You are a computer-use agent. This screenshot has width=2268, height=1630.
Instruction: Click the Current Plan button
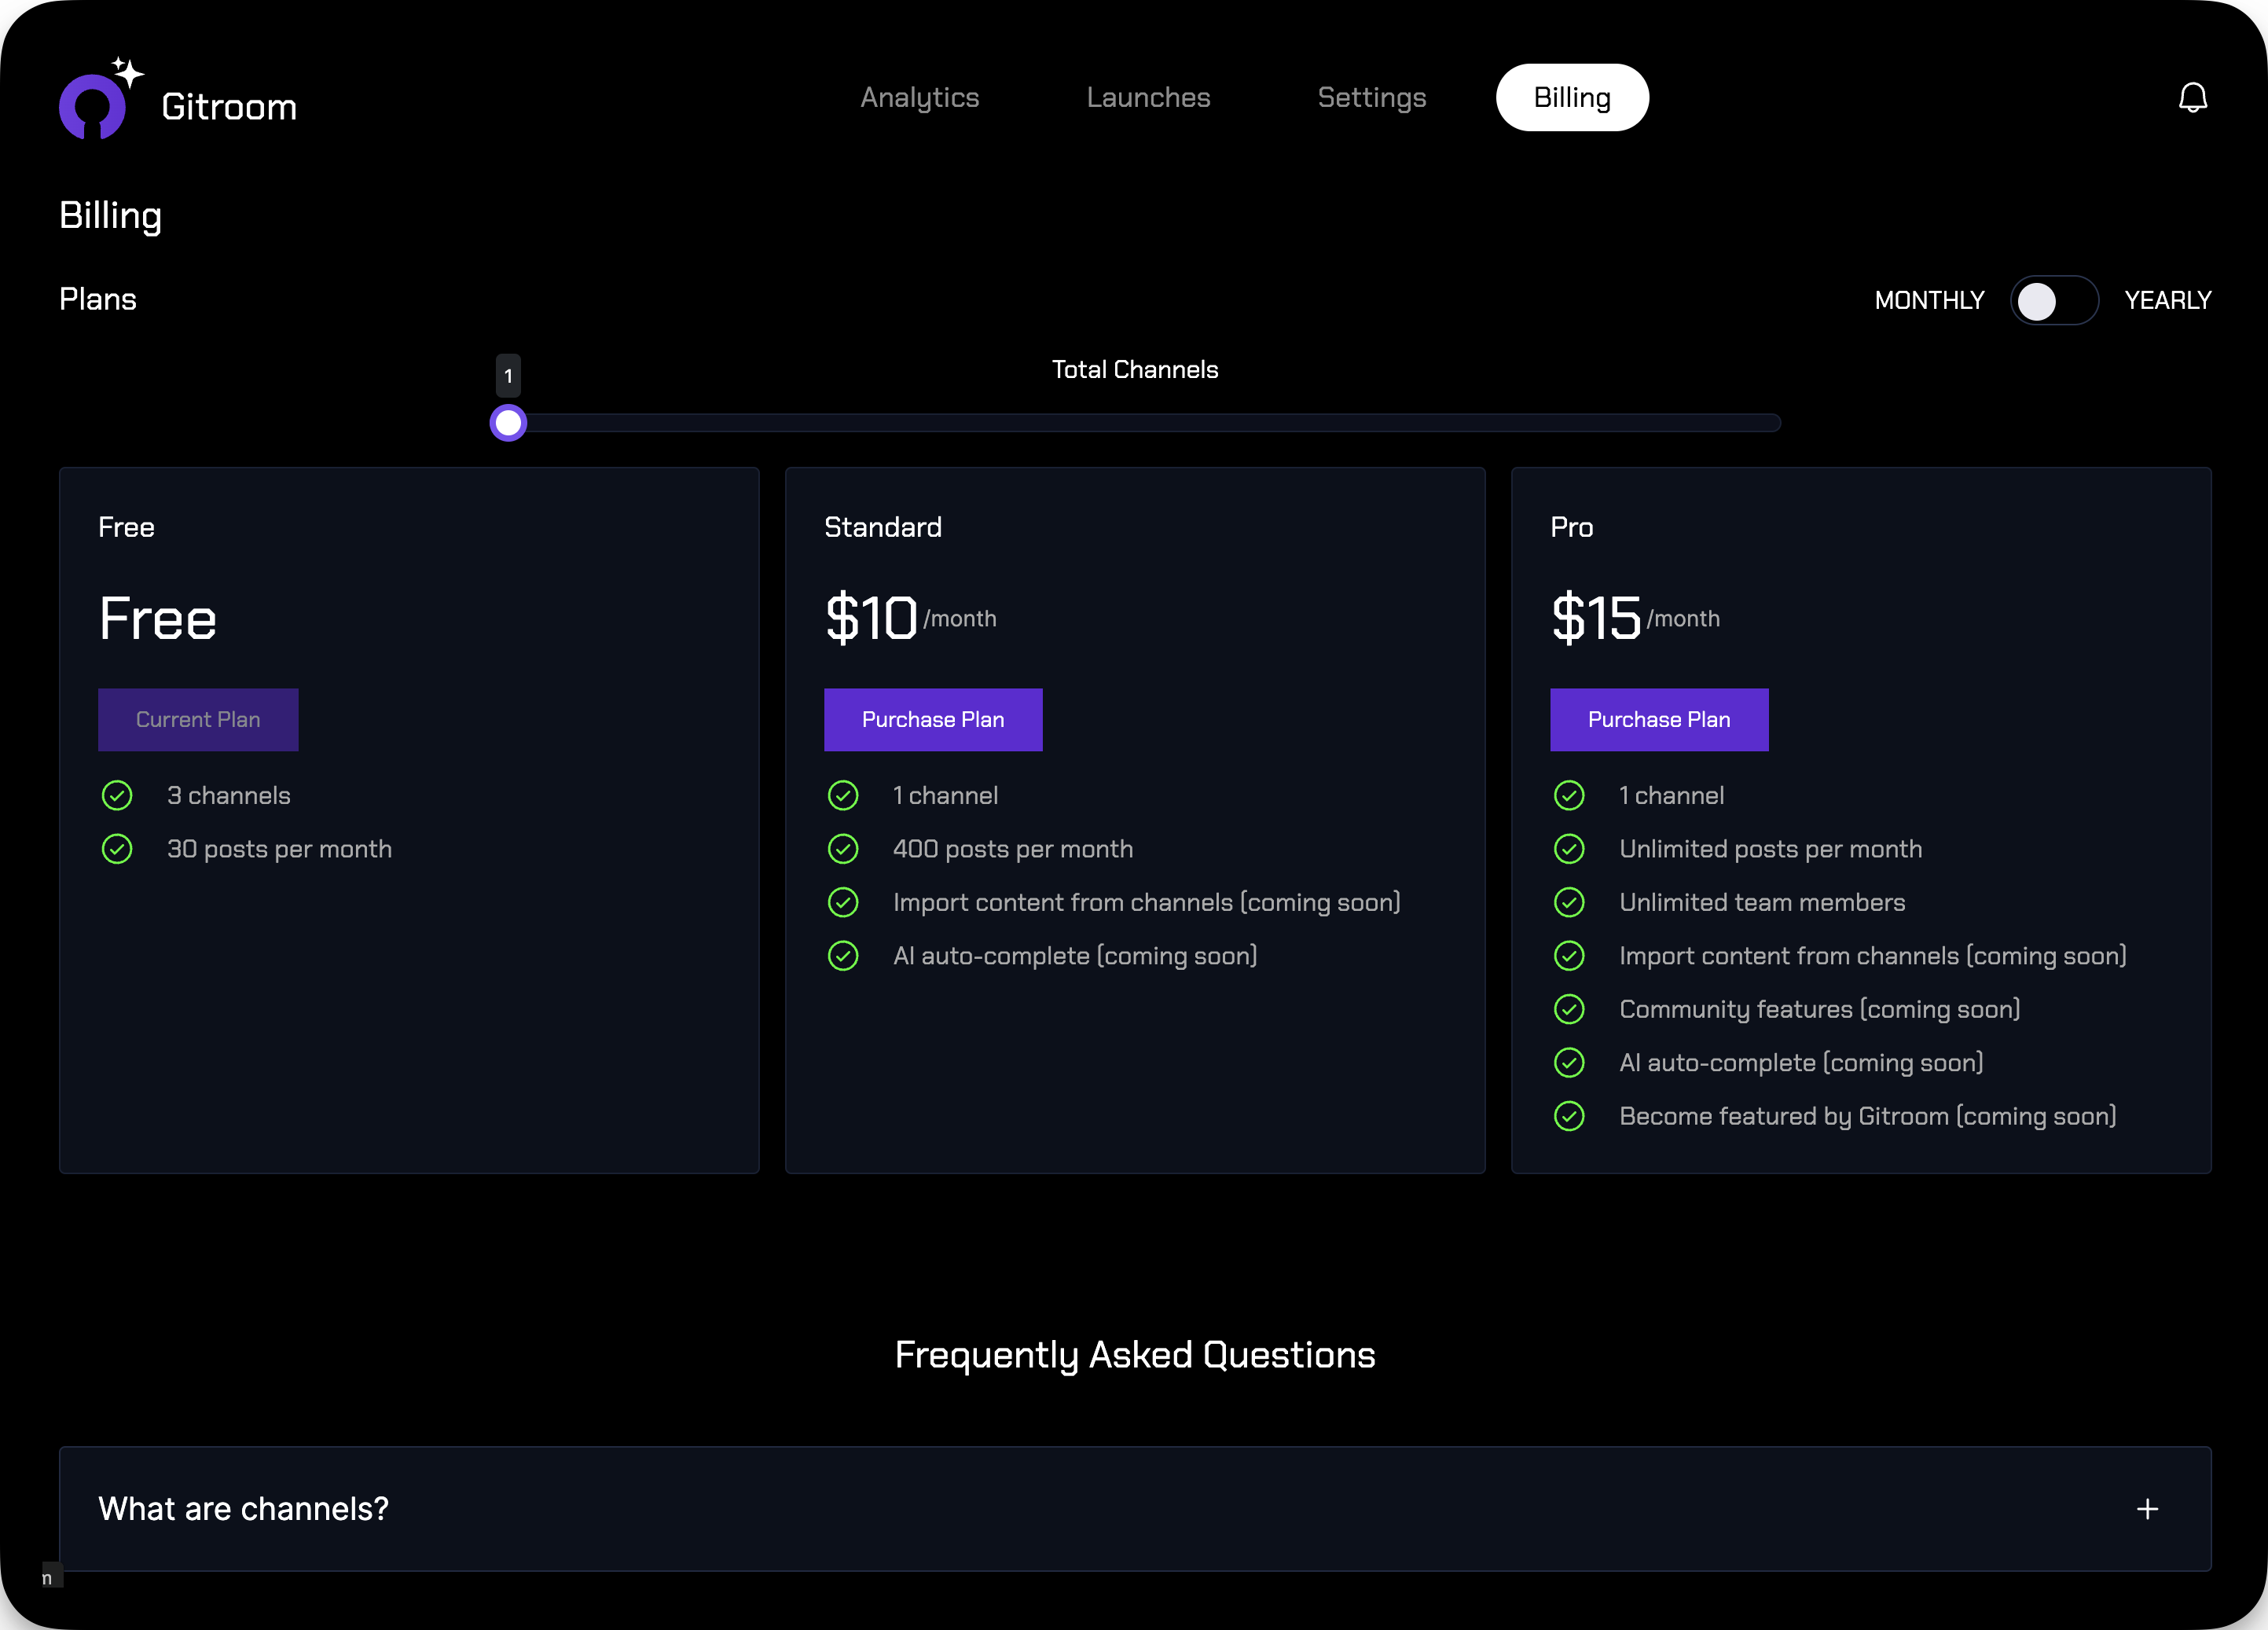click(198, 719)
